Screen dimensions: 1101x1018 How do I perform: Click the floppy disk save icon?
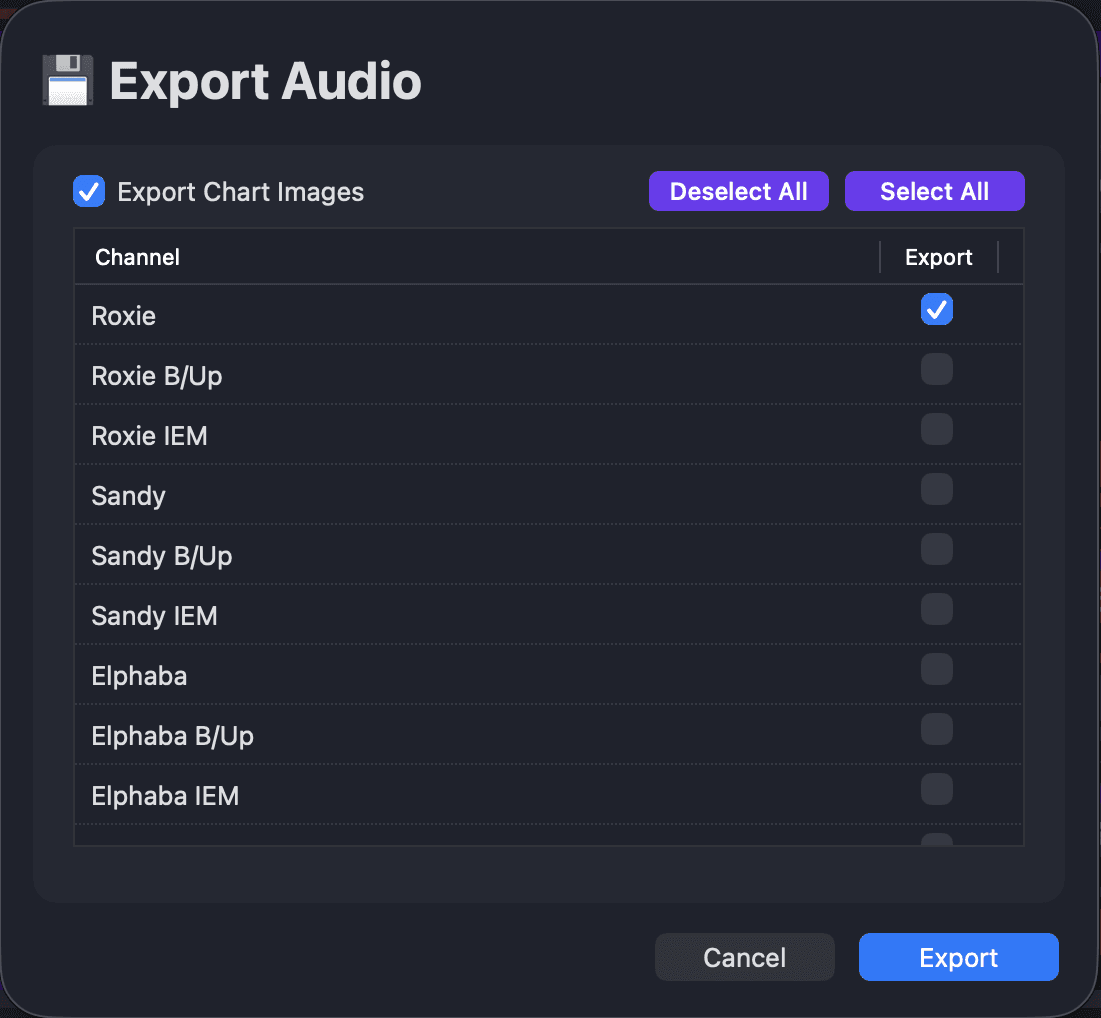point(68,80)
